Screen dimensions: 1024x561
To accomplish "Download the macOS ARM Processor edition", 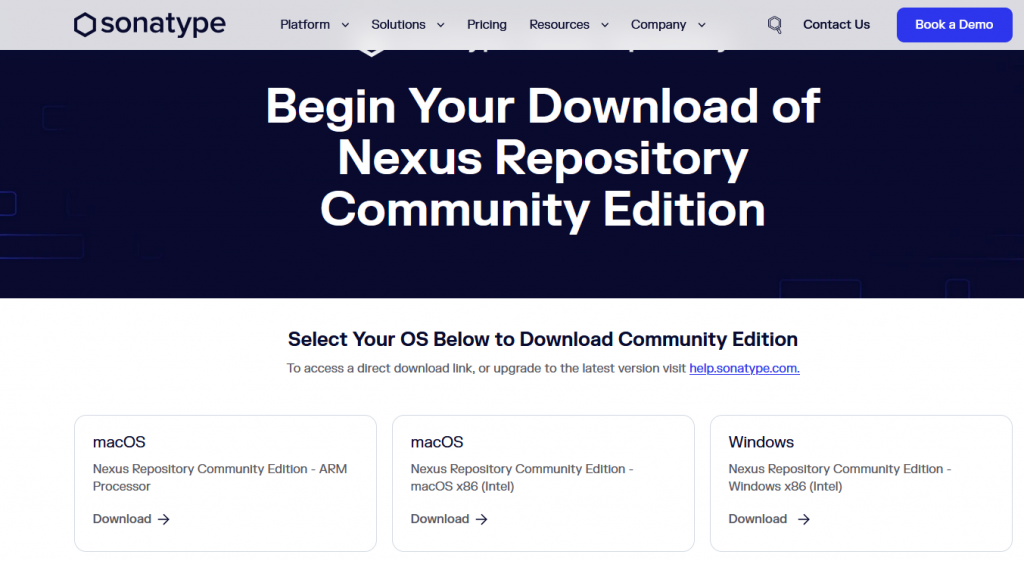I will tap(131, 519).
